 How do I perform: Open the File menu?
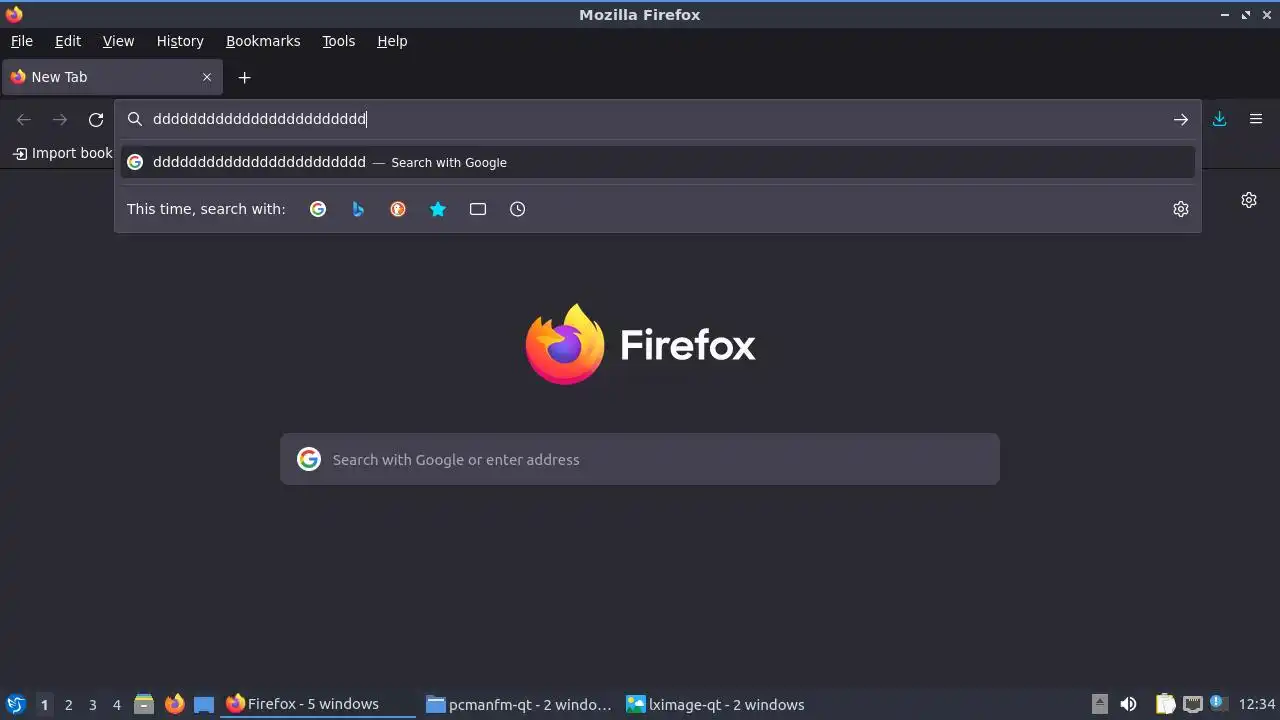[x=22, y=41]
